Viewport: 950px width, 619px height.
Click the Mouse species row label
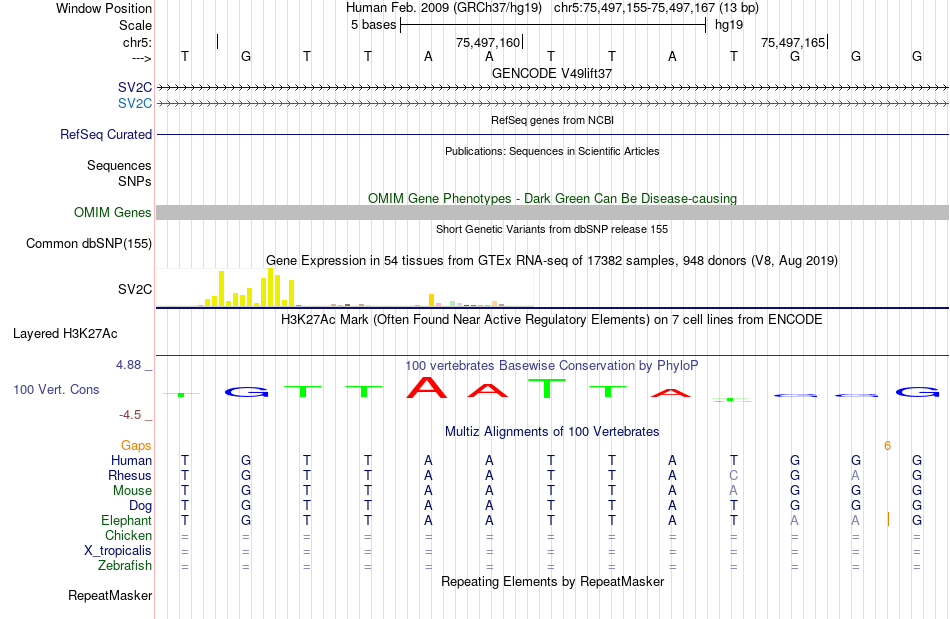tap(132, 491)
